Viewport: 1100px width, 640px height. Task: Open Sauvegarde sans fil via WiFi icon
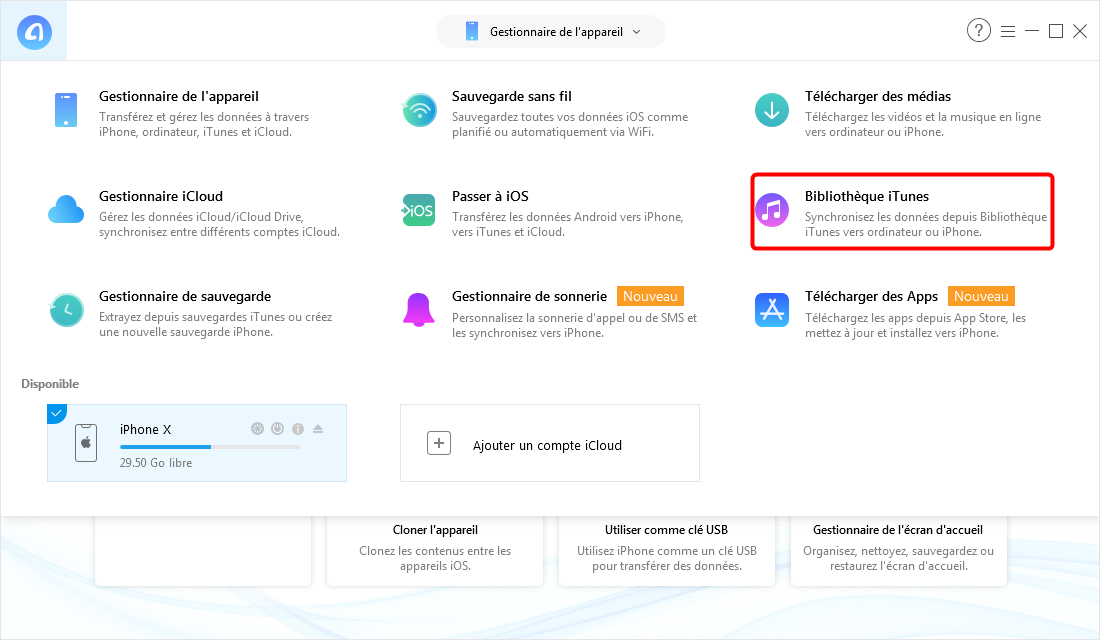(x=419, y=110)
